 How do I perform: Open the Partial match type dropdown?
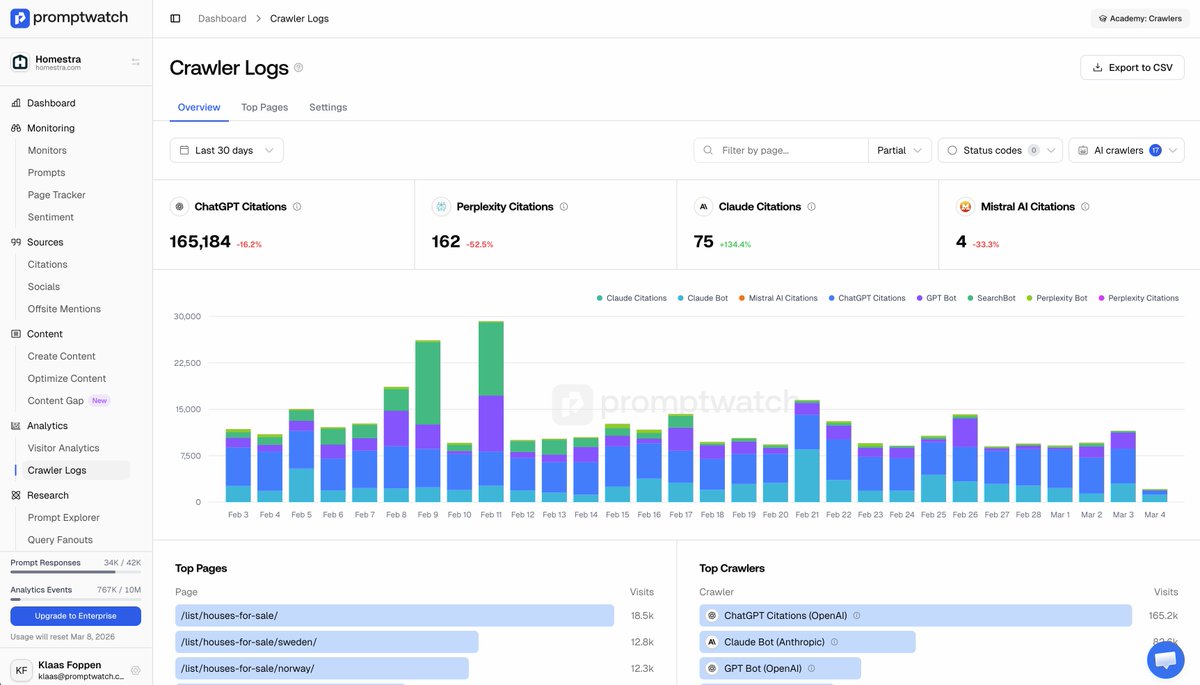point(900,150)
